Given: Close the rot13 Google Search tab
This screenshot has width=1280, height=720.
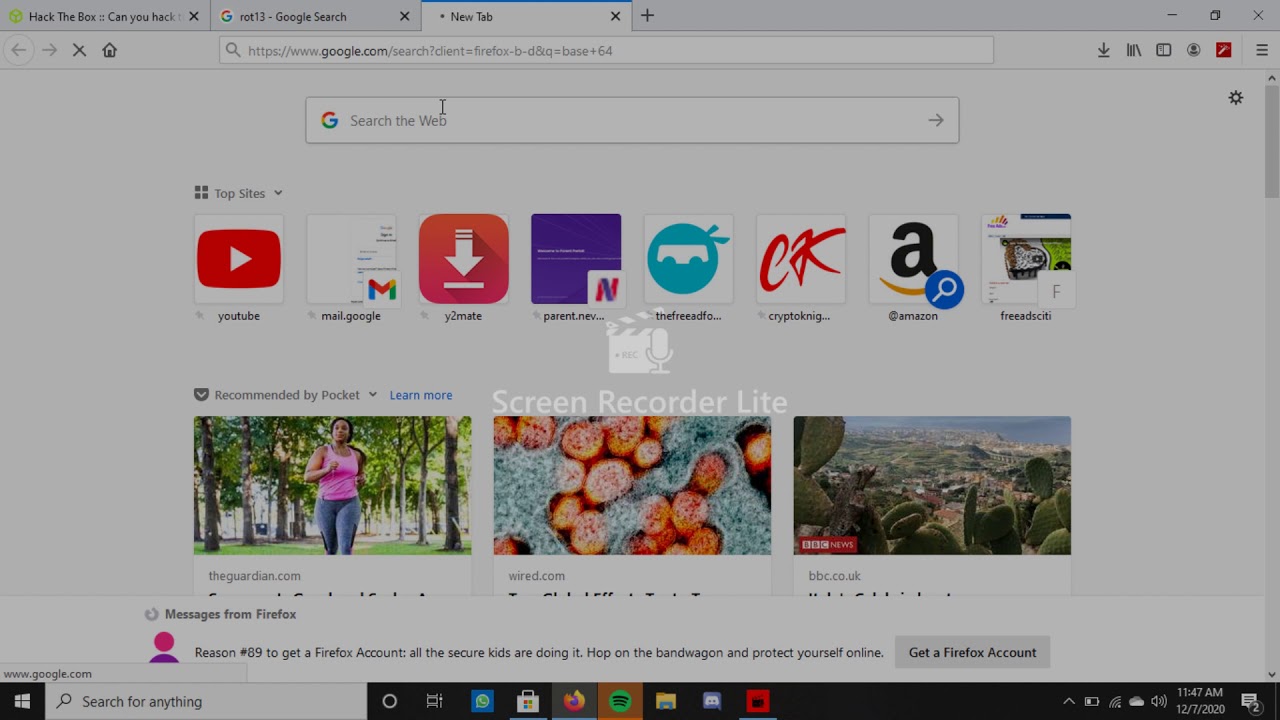Looking at the screenshot, I should coord(405,16).
